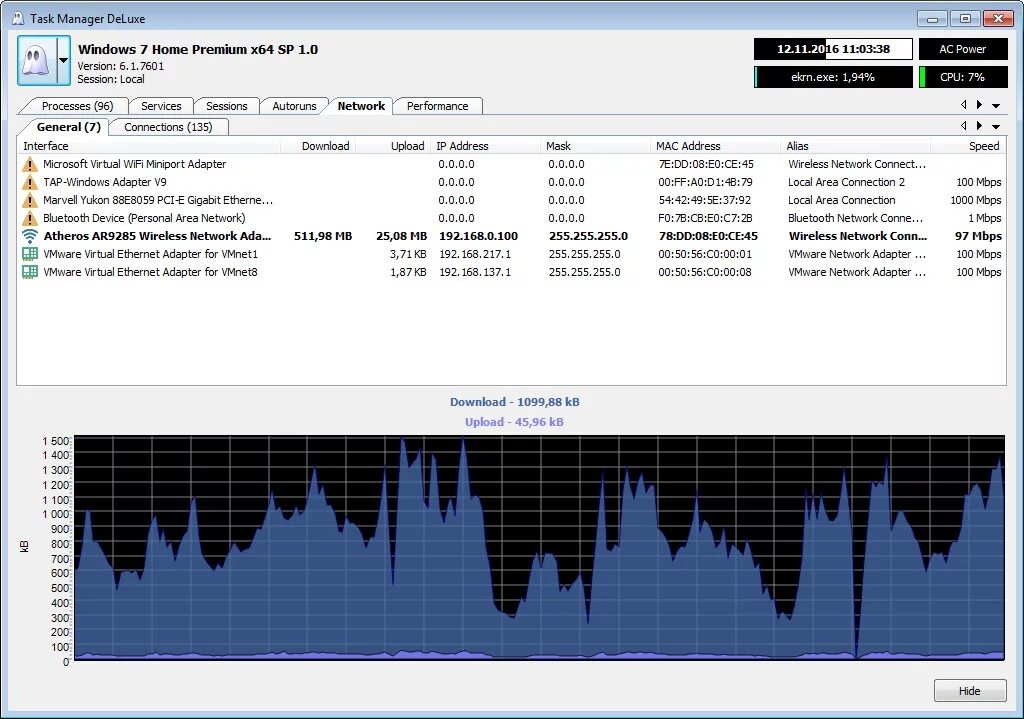The image size is (1024, 719).
Task: Click the 25,08 MB upload value
Action: (x=401, y=236)
